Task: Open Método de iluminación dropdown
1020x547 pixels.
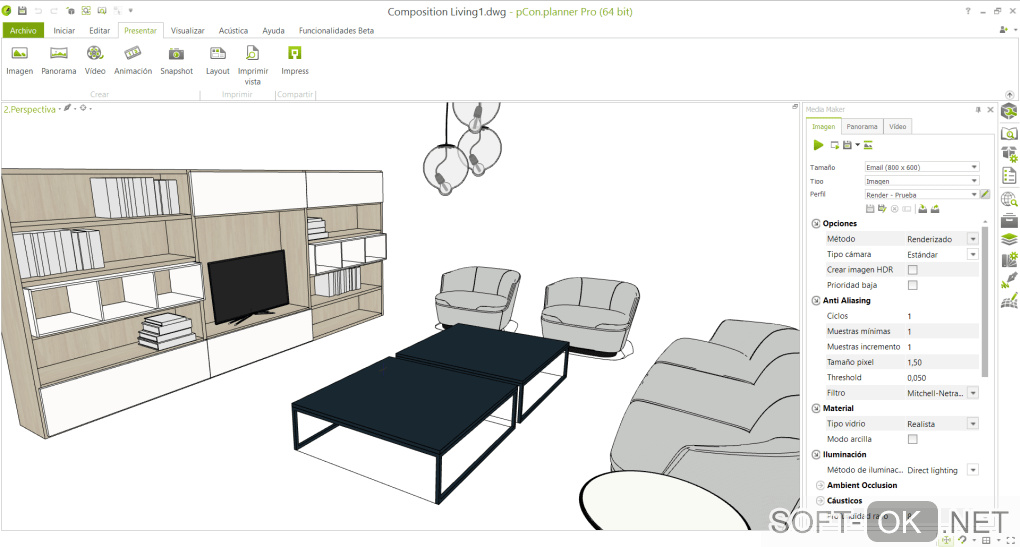Action: coord(973,470)
